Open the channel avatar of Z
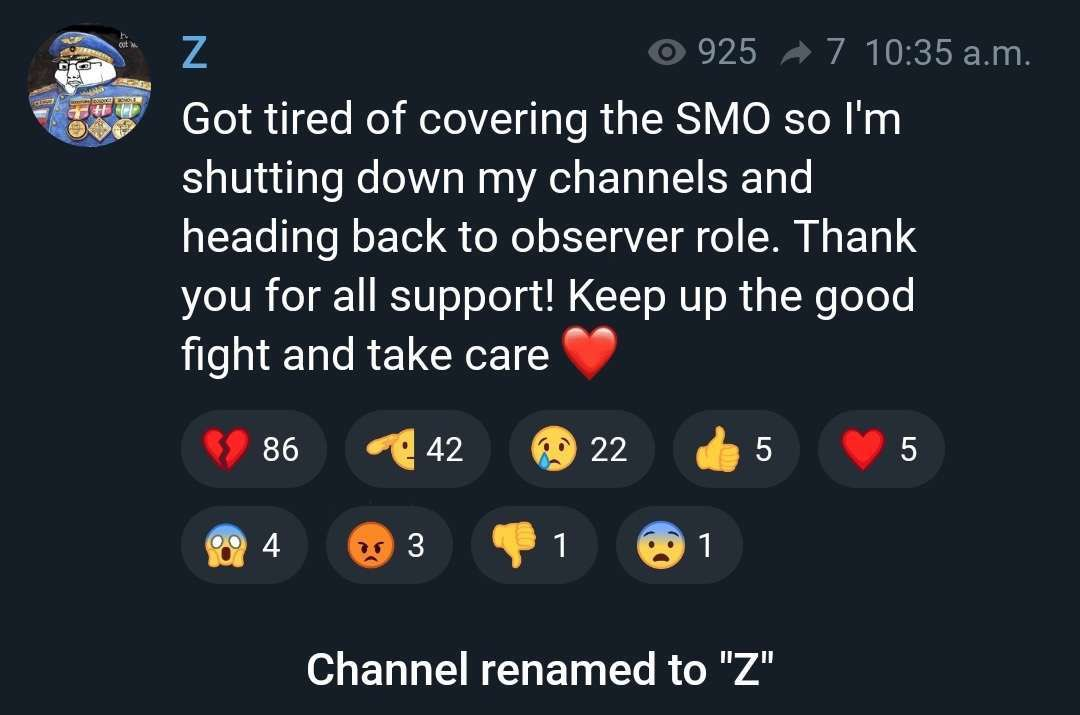This screenshot has width=1080, height=715. 89,86
